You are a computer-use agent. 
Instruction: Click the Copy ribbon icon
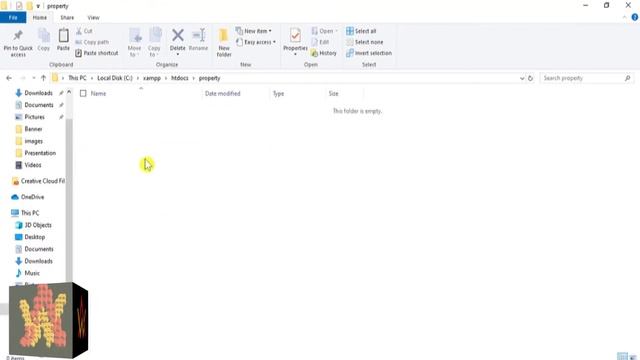click(x=44, y=36)
